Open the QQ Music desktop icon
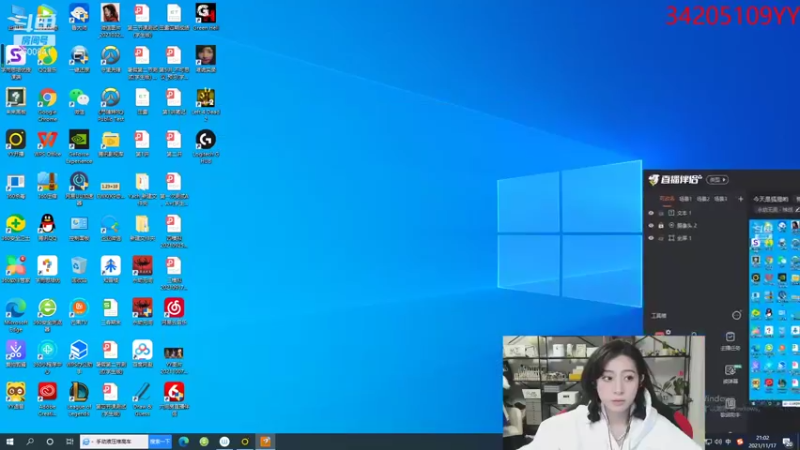 (47, 56)
